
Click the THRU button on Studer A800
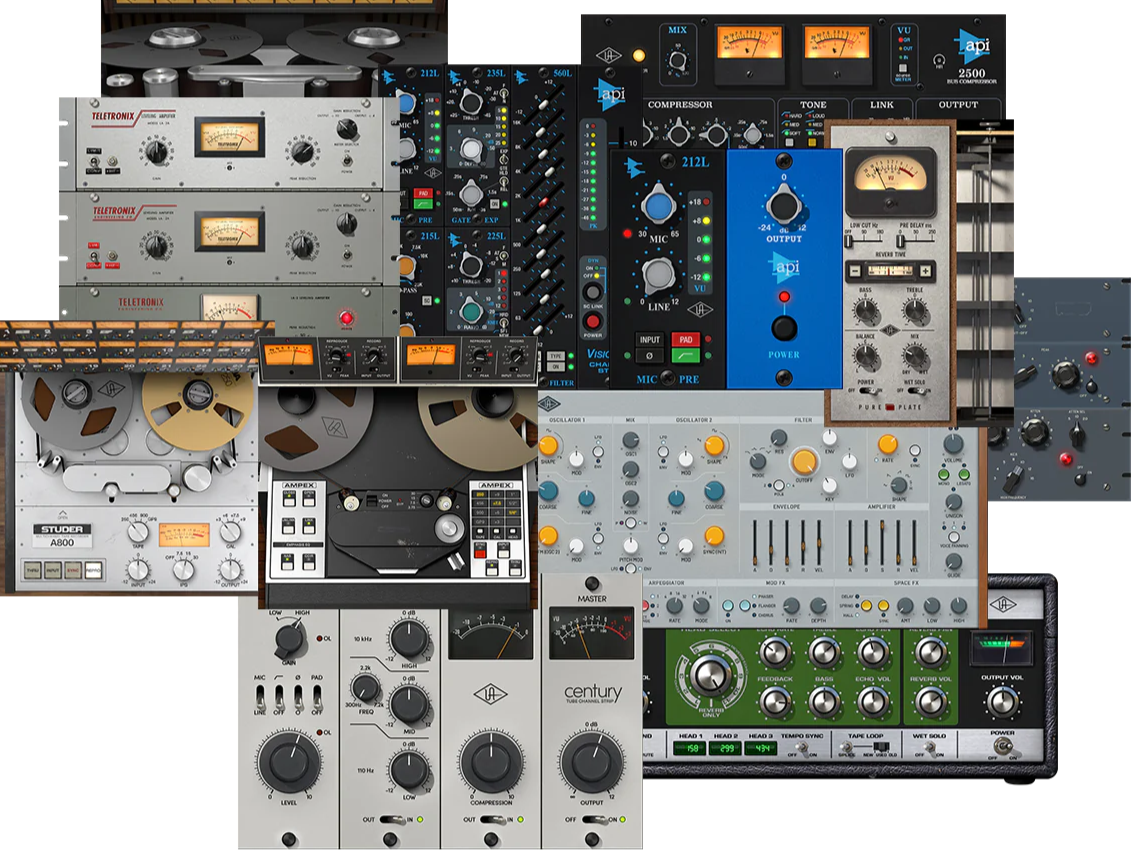[x=32, y=570]
